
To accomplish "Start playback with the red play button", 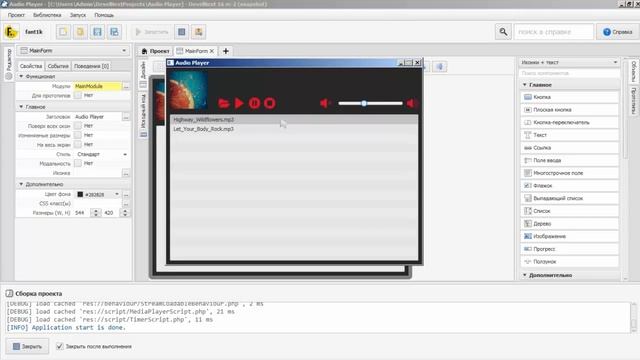I will 239,103.
